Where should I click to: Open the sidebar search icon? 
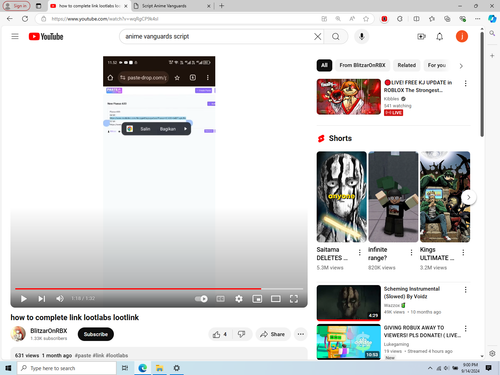tap(492, 33)
